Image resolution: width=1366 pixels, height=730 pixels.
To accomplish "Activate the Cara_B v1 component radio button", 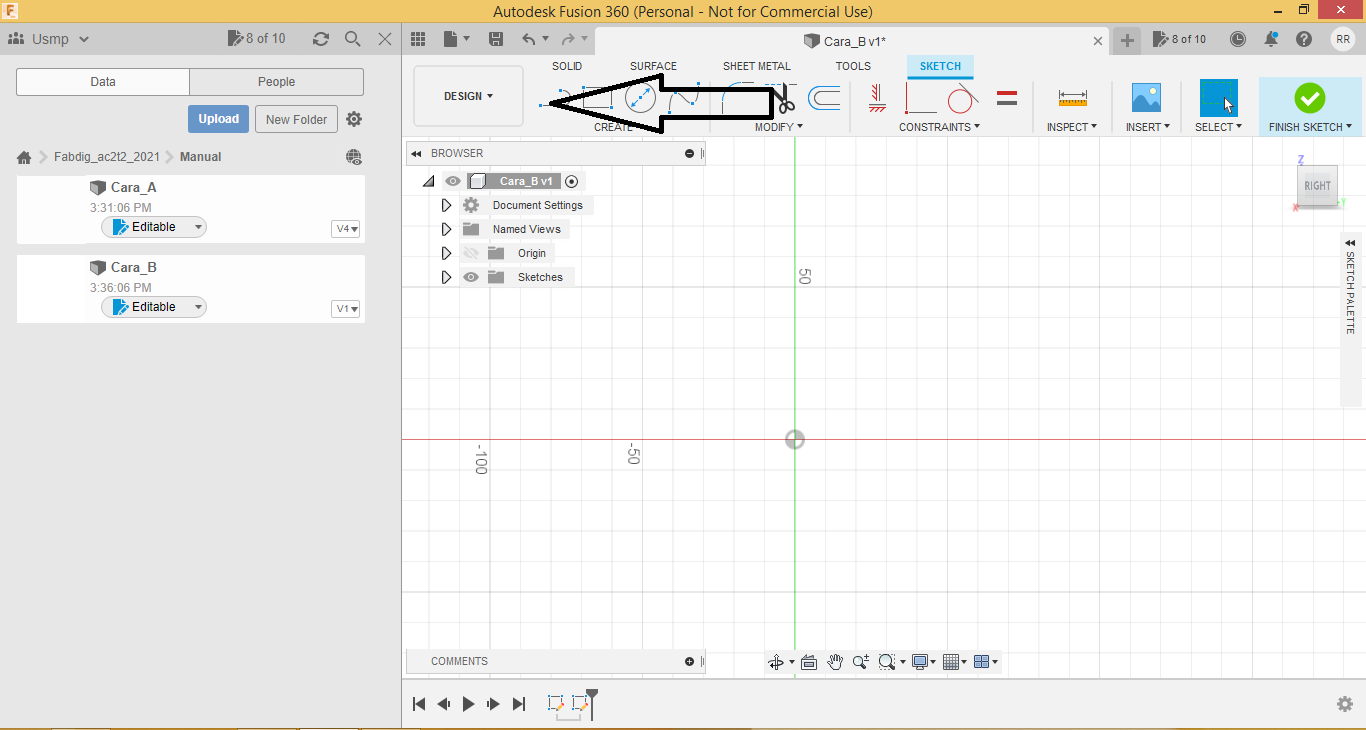I will pos(572,181).
